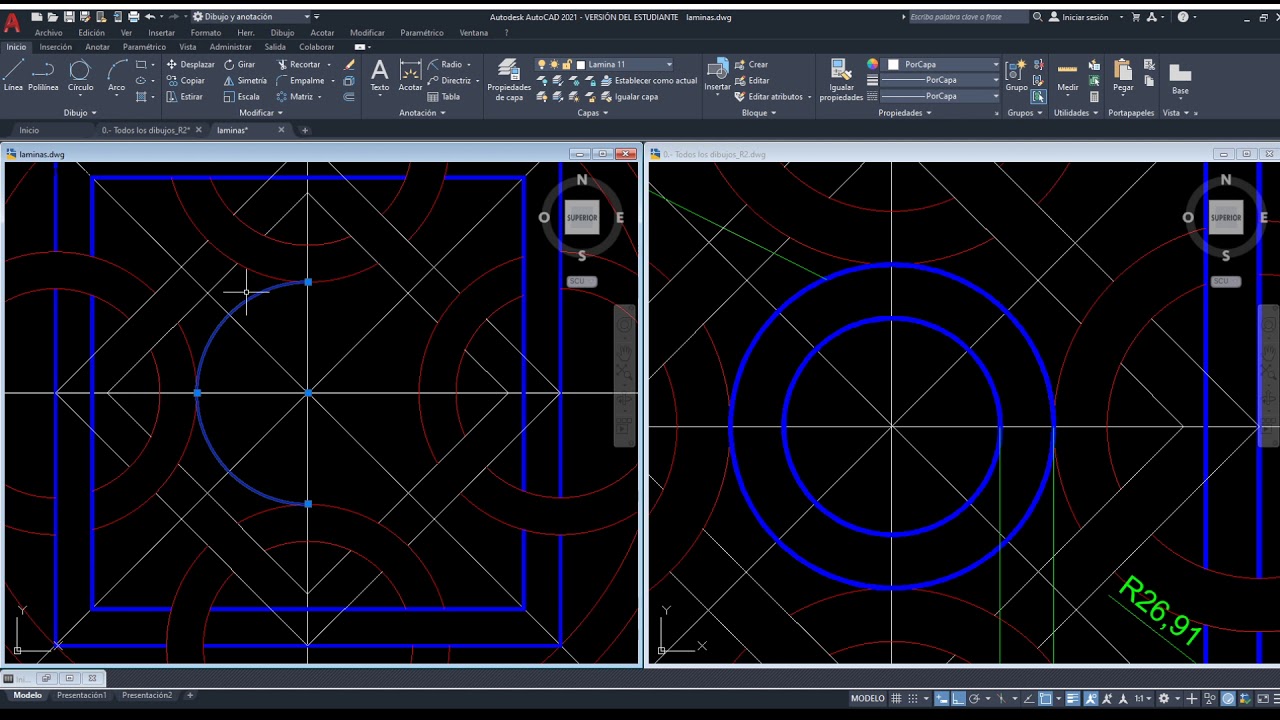This screenshot has height=720, width=1280.
Task: Toggle the MODELO space button
Action: tap(867, 698)
